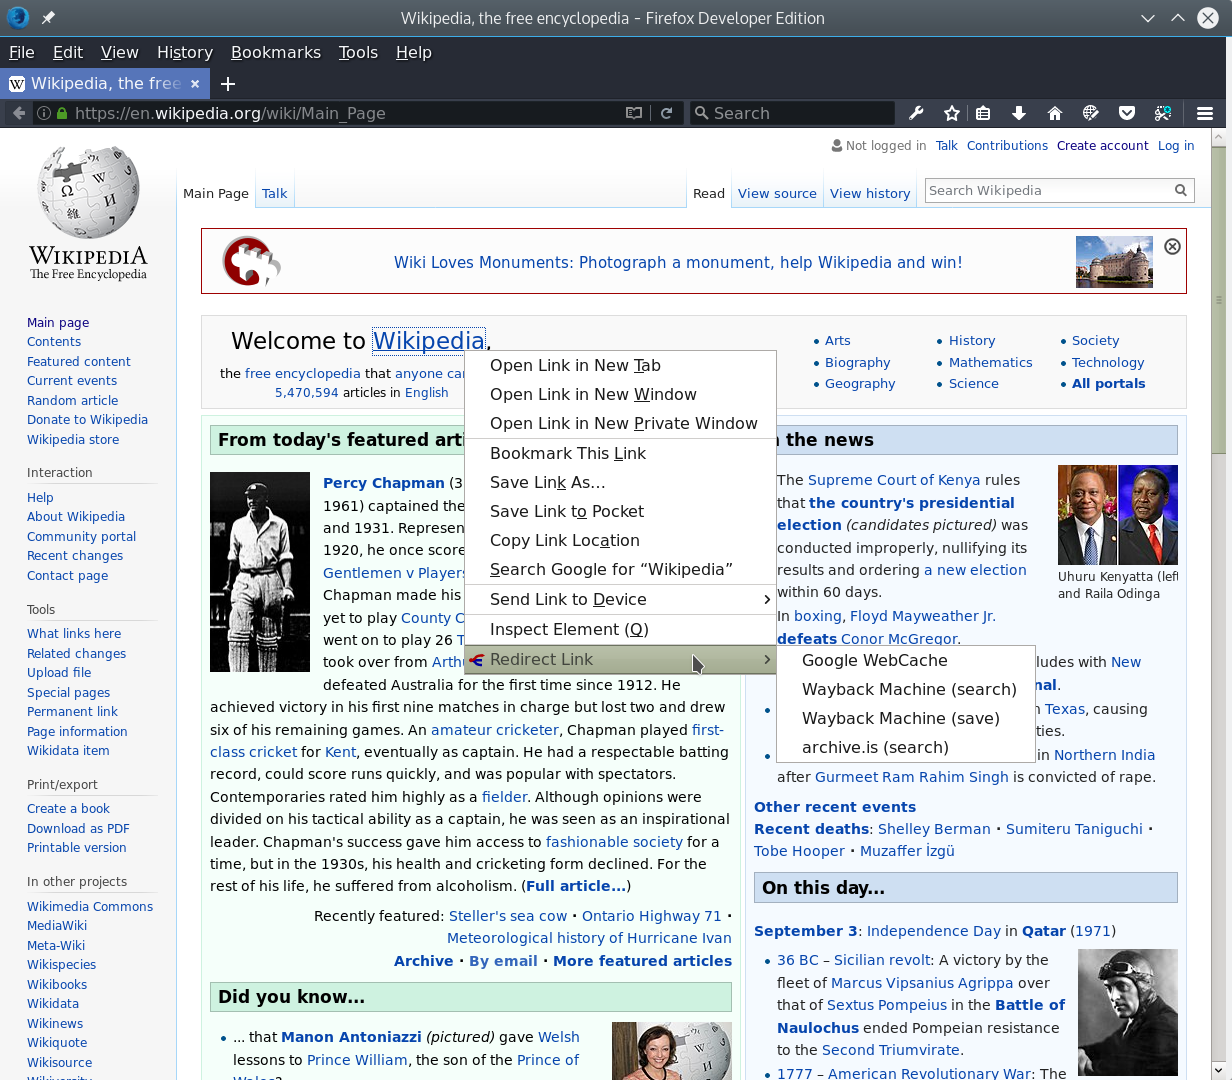Close the Wikipedia tab
Screen dimensions: 1232x1080
(x=195, y=84)
